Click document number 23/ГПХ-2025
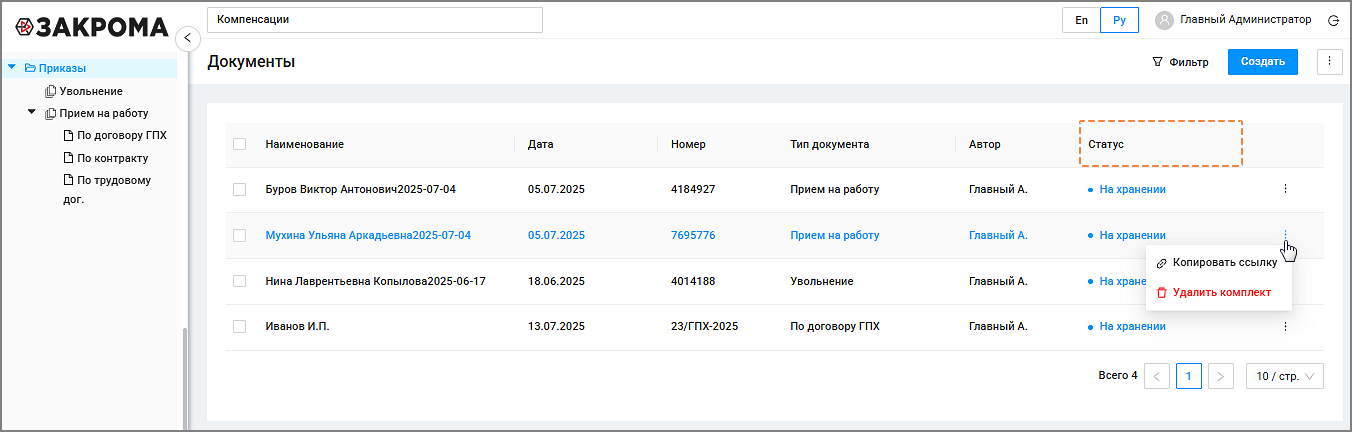 tap(705, 327)
